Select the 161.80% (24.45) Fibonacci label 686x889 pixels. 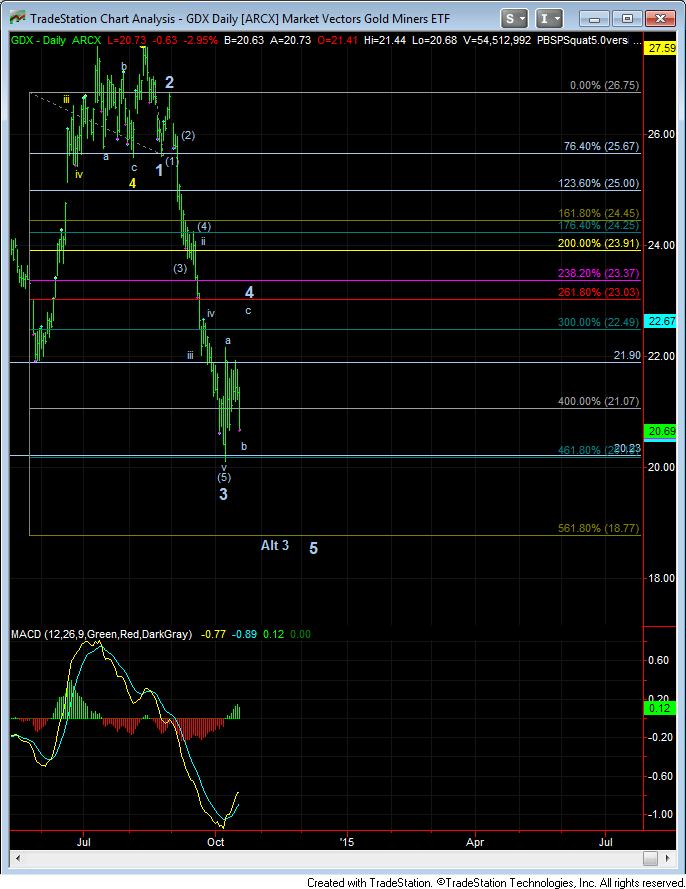(599, 213)
